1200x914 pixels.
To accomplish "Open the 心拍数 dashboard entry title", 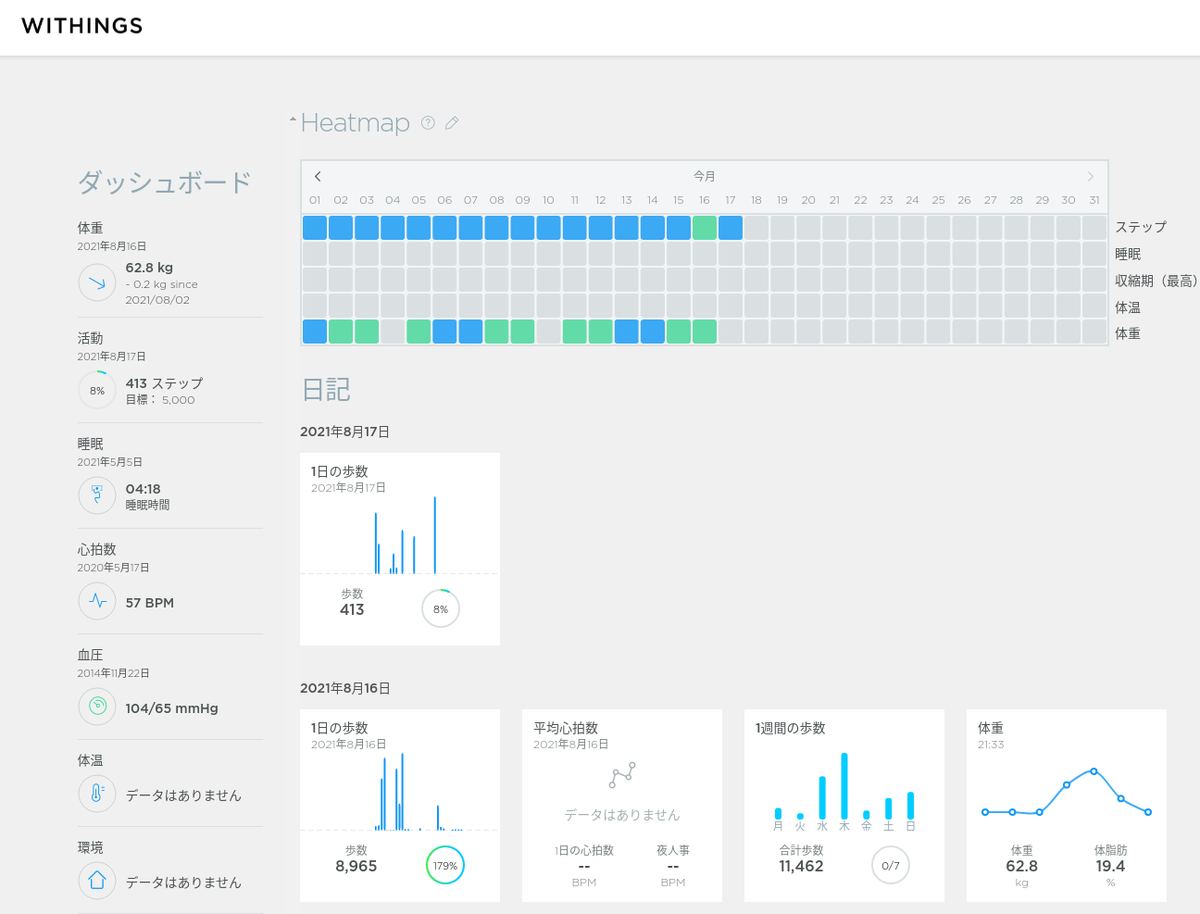I will pos(97,549).
